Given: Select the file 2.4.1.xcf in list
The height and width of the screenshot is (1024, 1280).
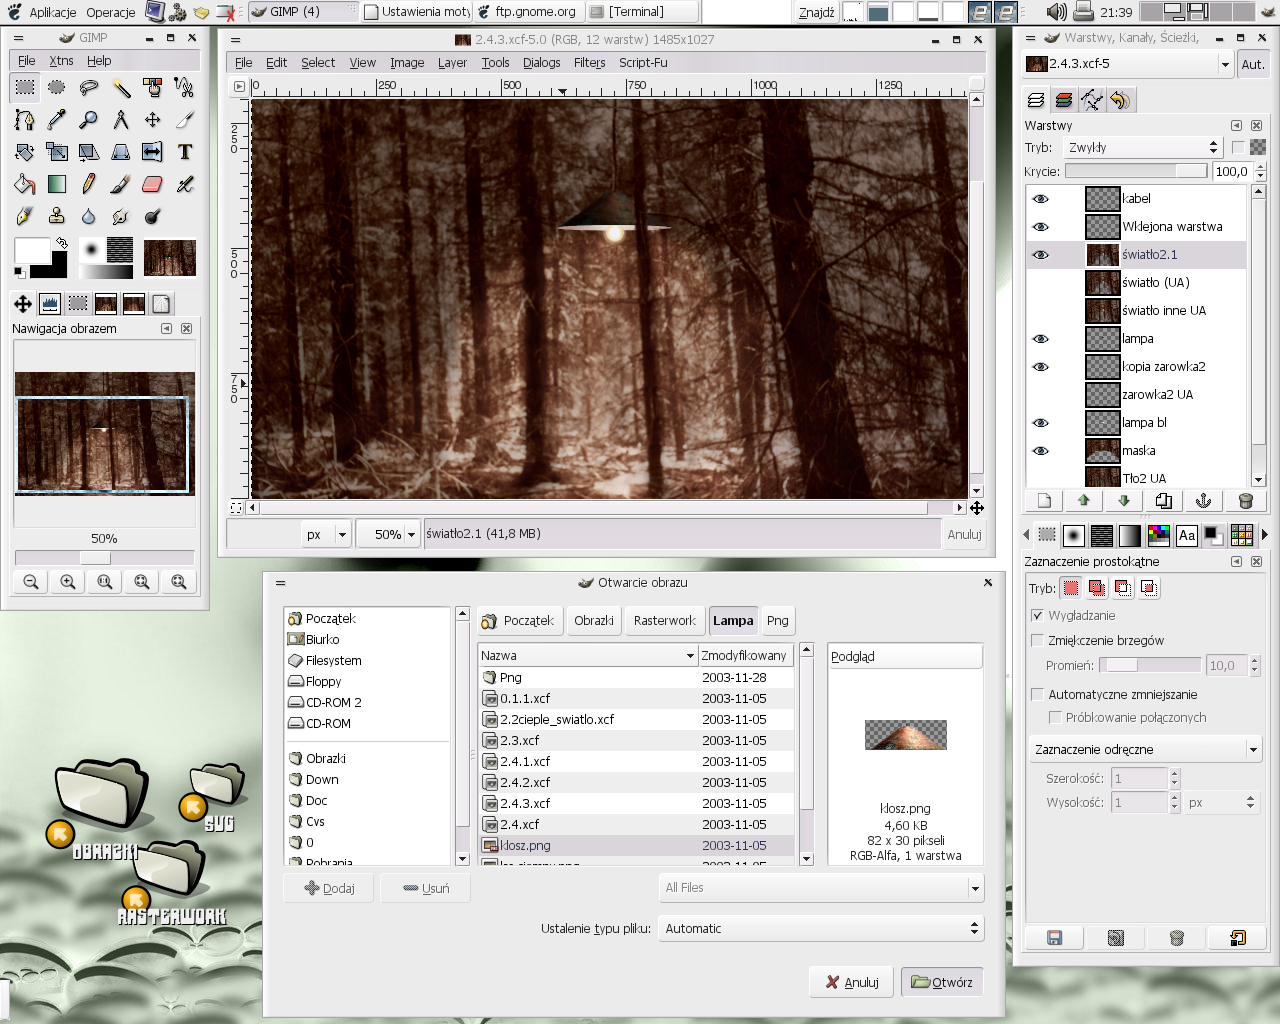Looking at the screenshot, I should pos(525,762).
